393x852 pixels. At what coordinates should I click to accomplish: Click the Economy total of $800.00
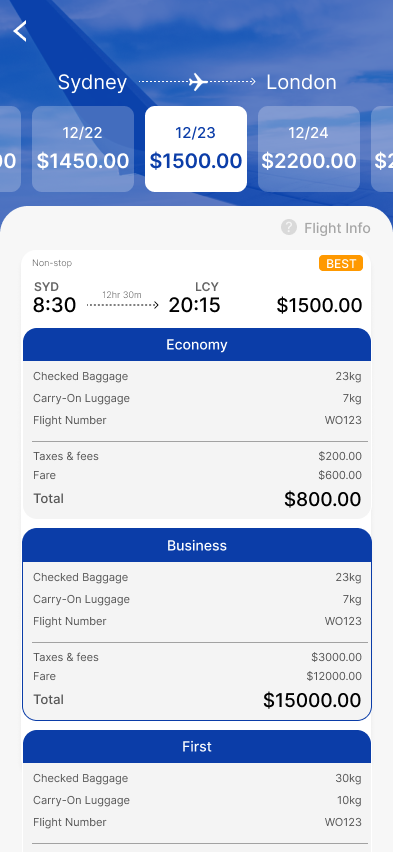322,499
